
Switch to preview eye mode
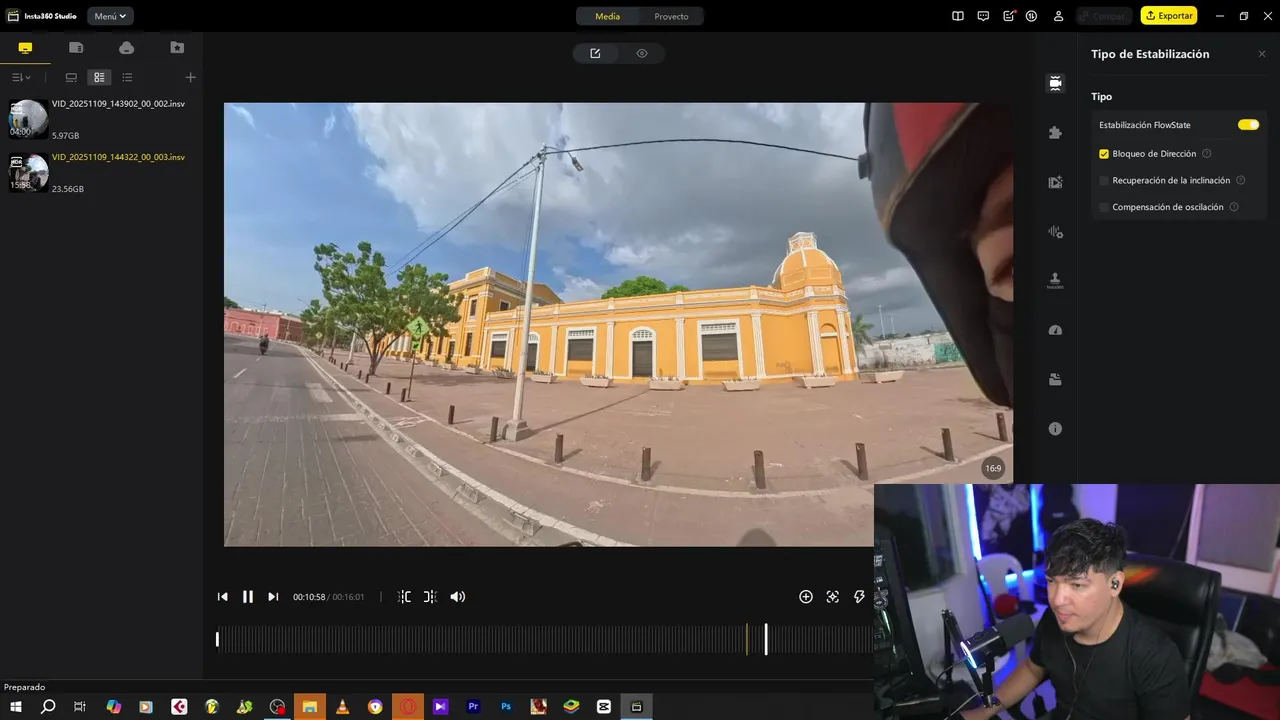tap(642, 54)
